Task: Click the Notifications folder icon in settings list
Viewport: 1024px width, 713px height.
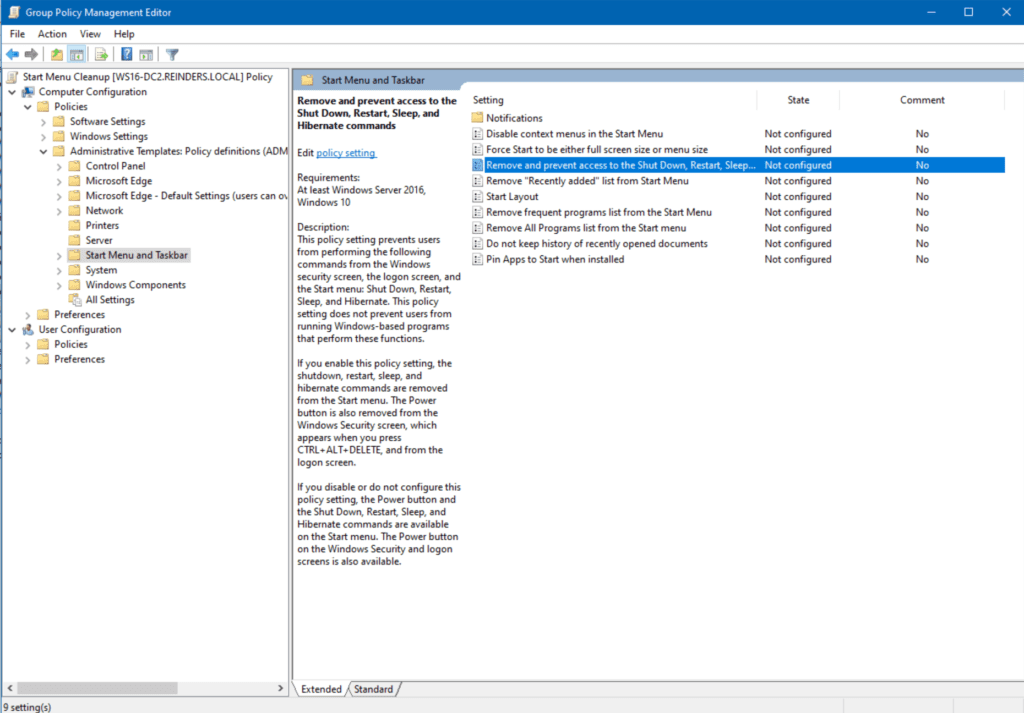Action: click(x=477, y=118)
